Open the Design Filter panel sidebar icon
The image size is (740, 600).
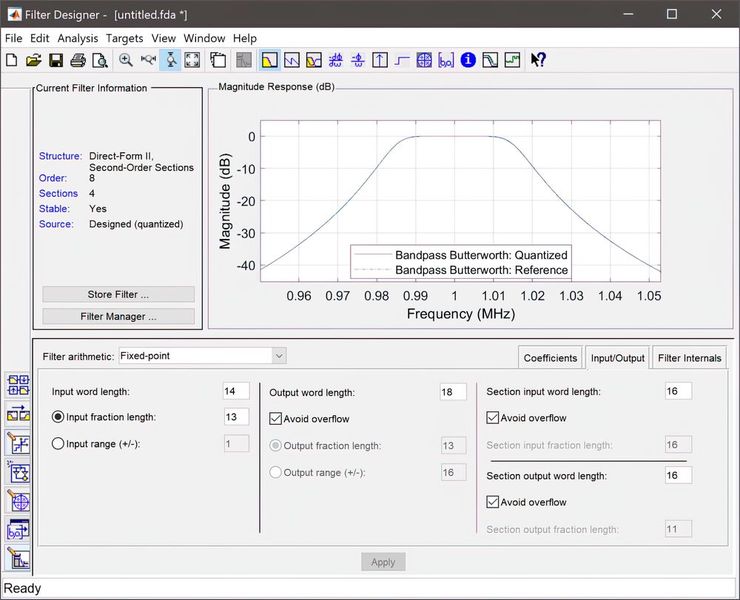click(x=18, y=560)
